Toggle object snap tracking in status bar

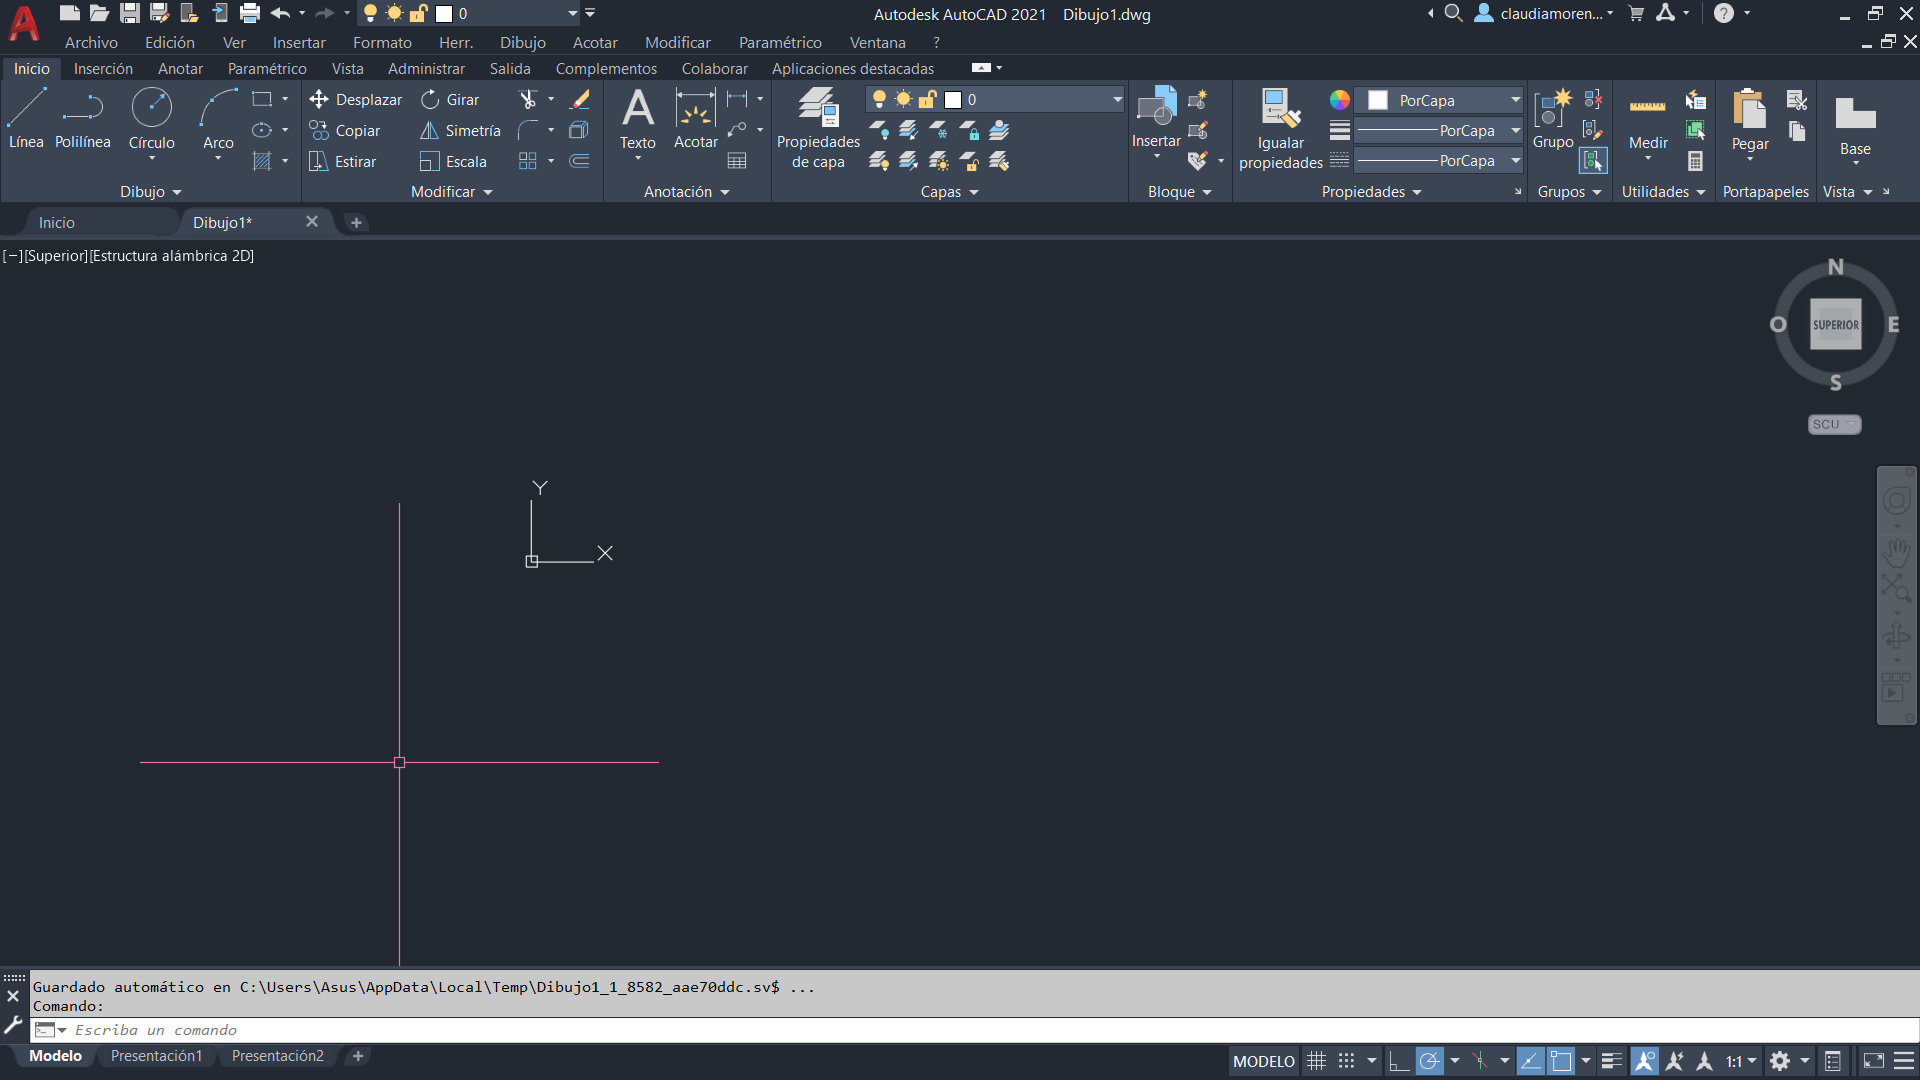pyautogui.click(x=1530, y=1061)
